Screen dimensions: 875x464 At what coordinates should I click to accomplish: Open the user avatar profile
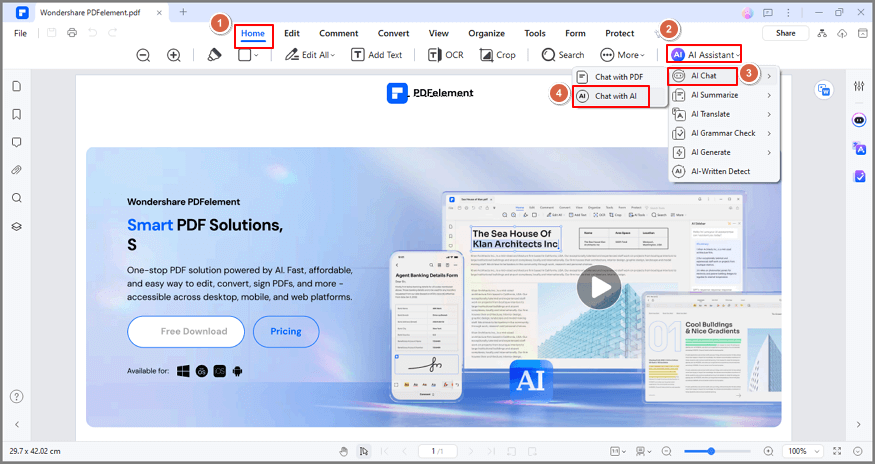click(x=748, y=12)
